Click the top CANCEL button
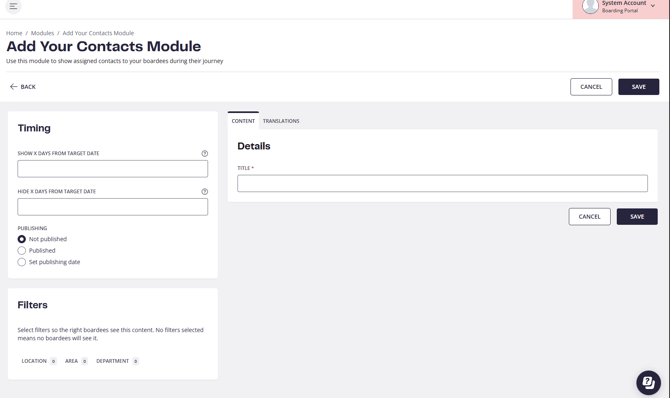The width and height of the screenshot is (670, 398). click(x=591, y=87)
